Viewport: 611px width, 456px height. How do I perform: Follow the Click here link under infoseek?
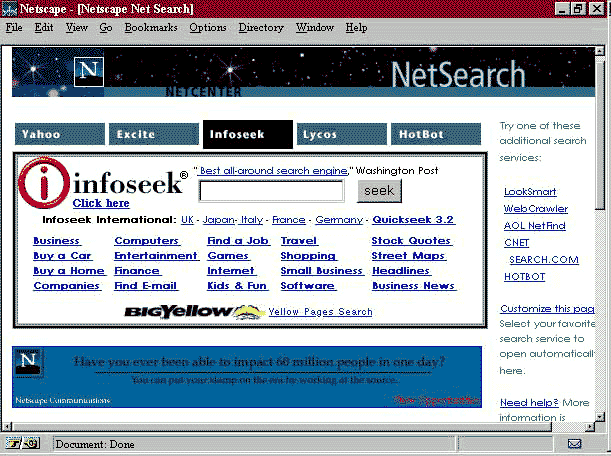[101, 203]
